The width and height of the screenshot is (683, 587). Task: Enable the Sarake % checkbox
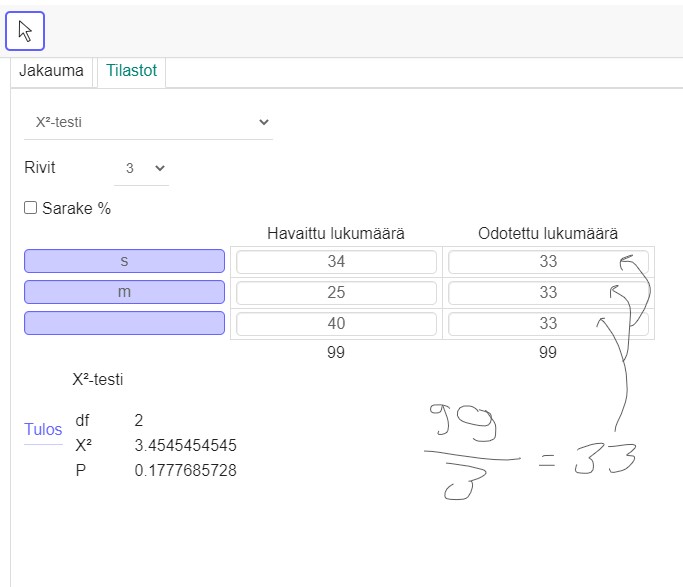click(31, 208)
